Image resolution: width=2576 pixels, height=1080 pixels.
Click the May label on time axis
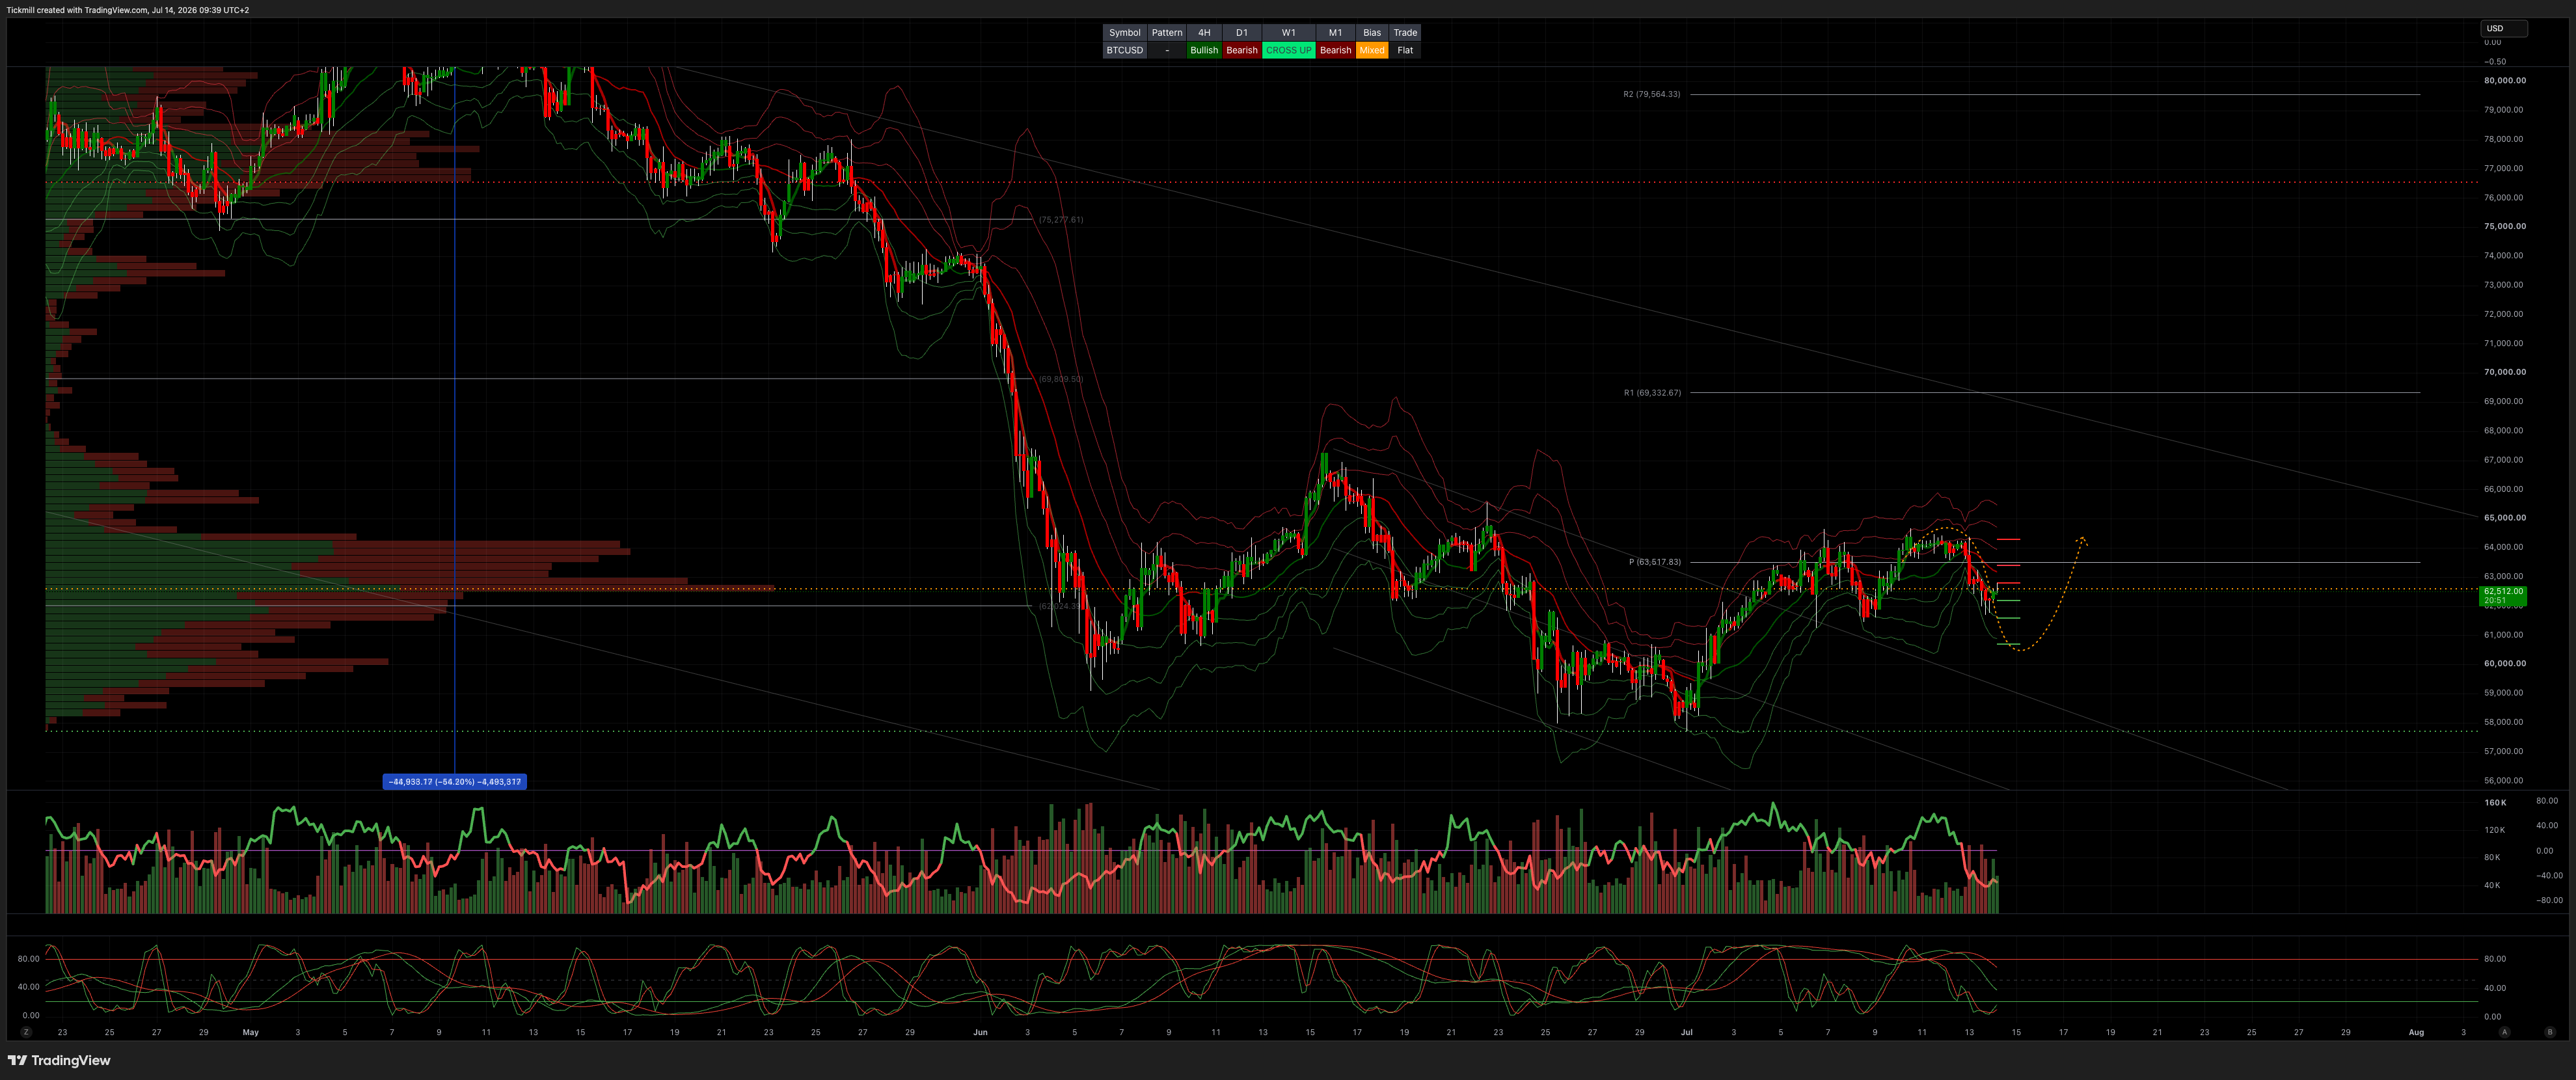pyautogui.click(x=250, y=1032)
